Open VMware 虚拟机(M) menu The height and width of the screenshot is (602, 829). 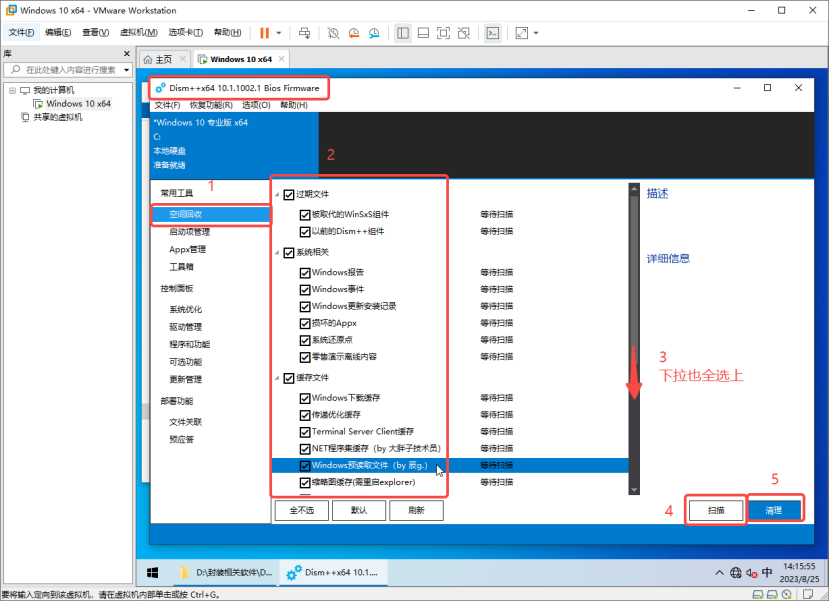(139, 33)
